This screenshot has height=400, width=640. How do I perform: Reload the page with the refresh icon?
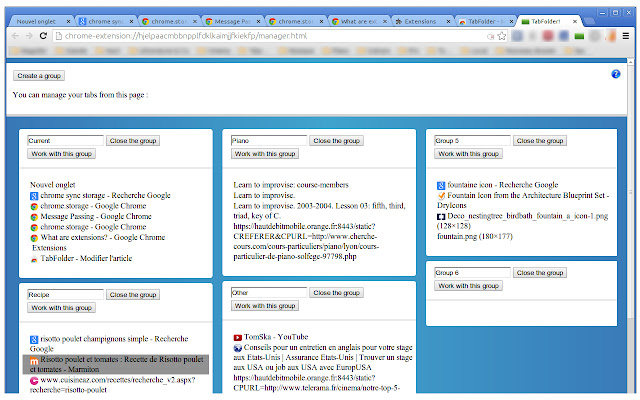pos(43,36)
